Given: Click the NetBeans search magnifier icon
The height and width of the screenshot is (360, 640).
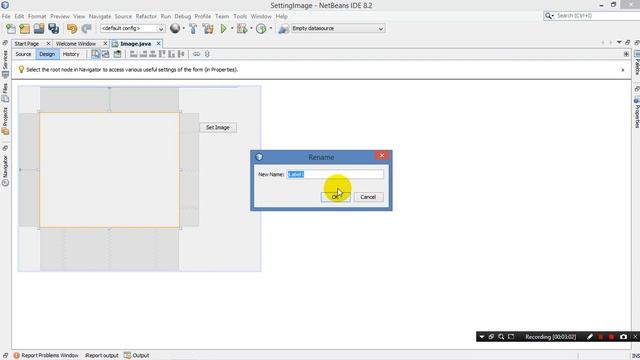Looking at the screenshot, I should (549, 16).
